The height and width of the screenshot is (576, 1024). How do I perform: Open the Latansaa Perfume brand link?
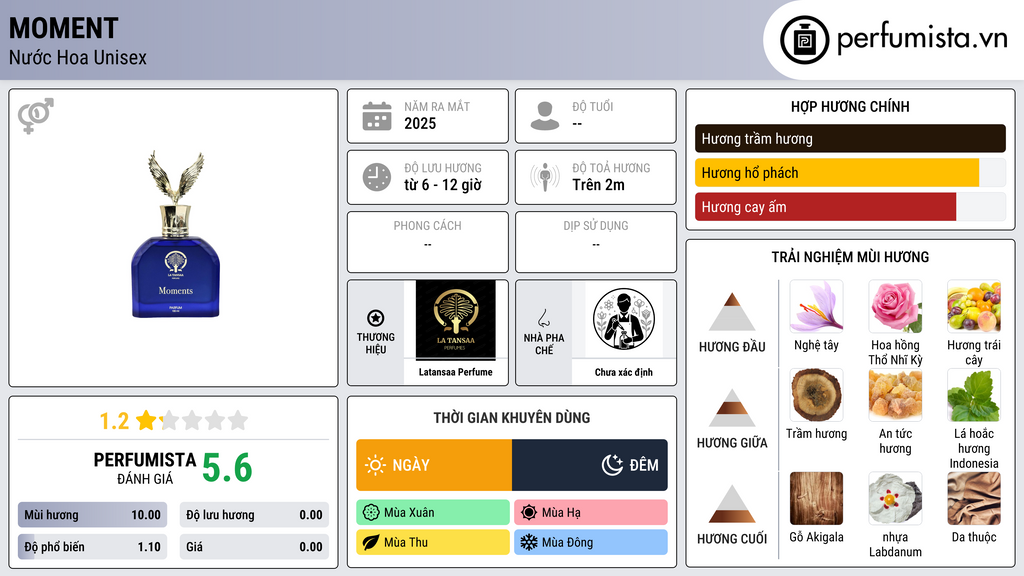456,372
